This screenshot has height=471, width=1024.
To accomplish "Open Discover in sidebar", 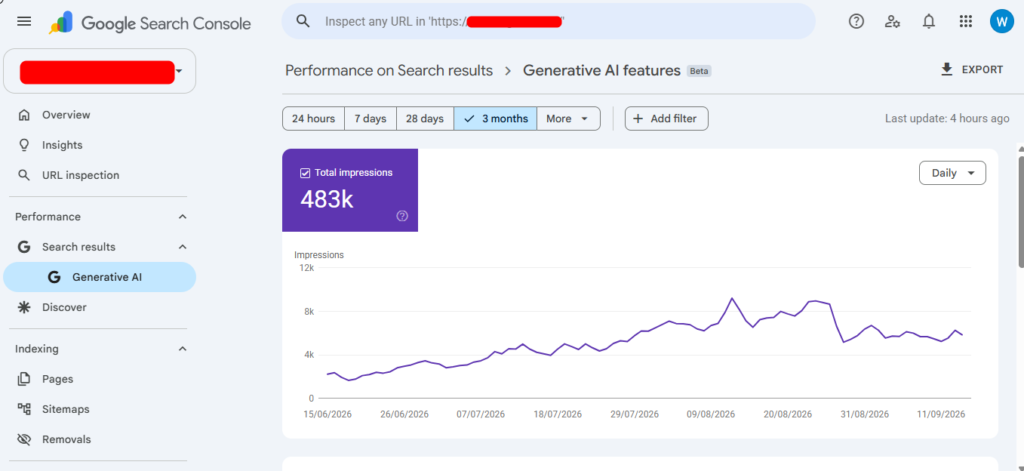I will [99, 307].
